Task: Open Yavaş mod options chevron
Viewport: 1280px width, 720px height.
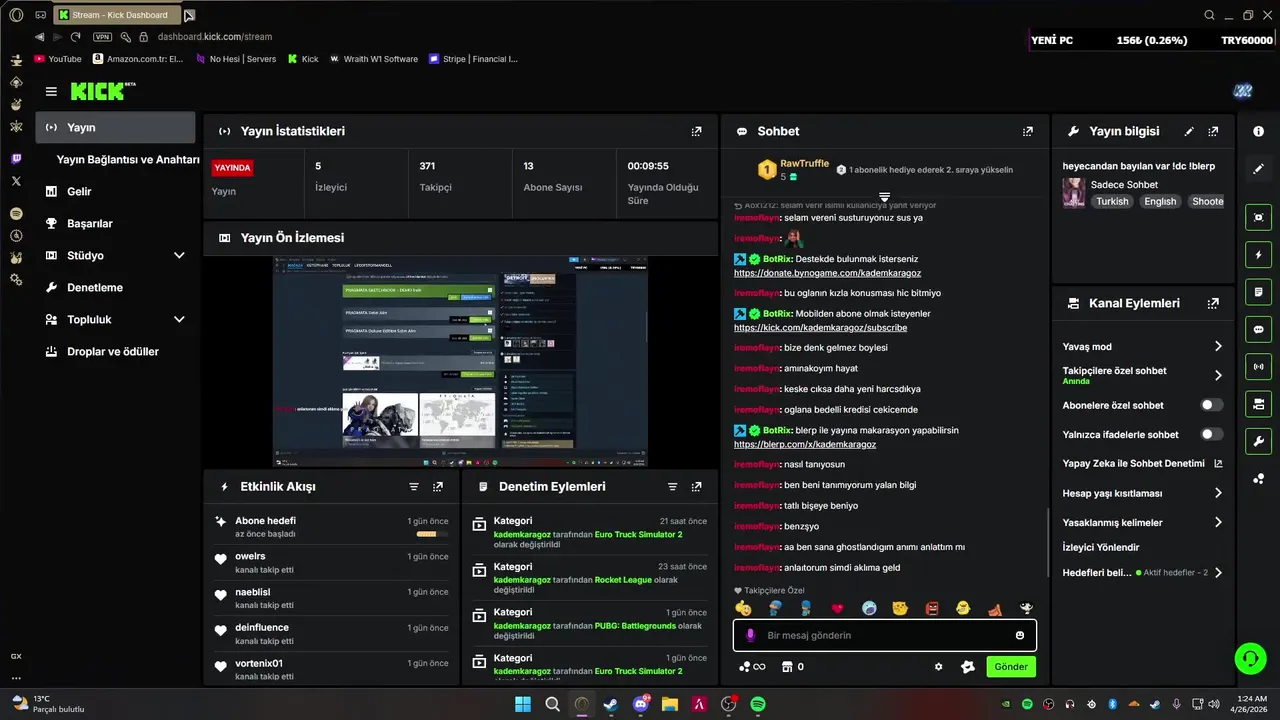Action: pyautogui.click(x=1218, y=347)
